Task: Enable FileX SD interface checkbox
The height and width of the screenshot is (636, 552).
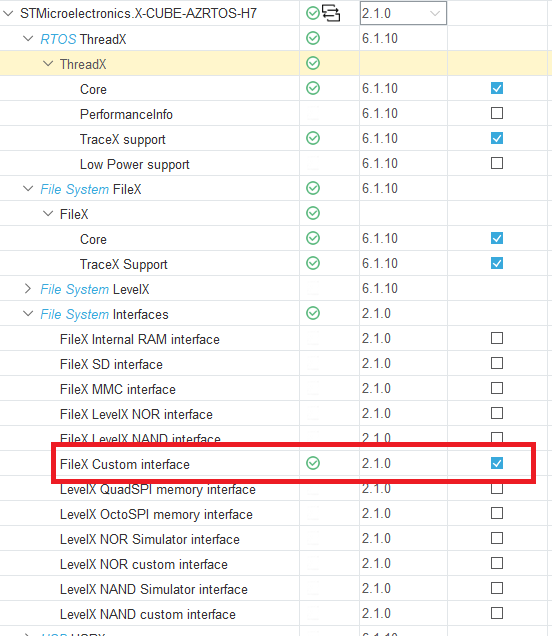Action: (x=497, y=363)
